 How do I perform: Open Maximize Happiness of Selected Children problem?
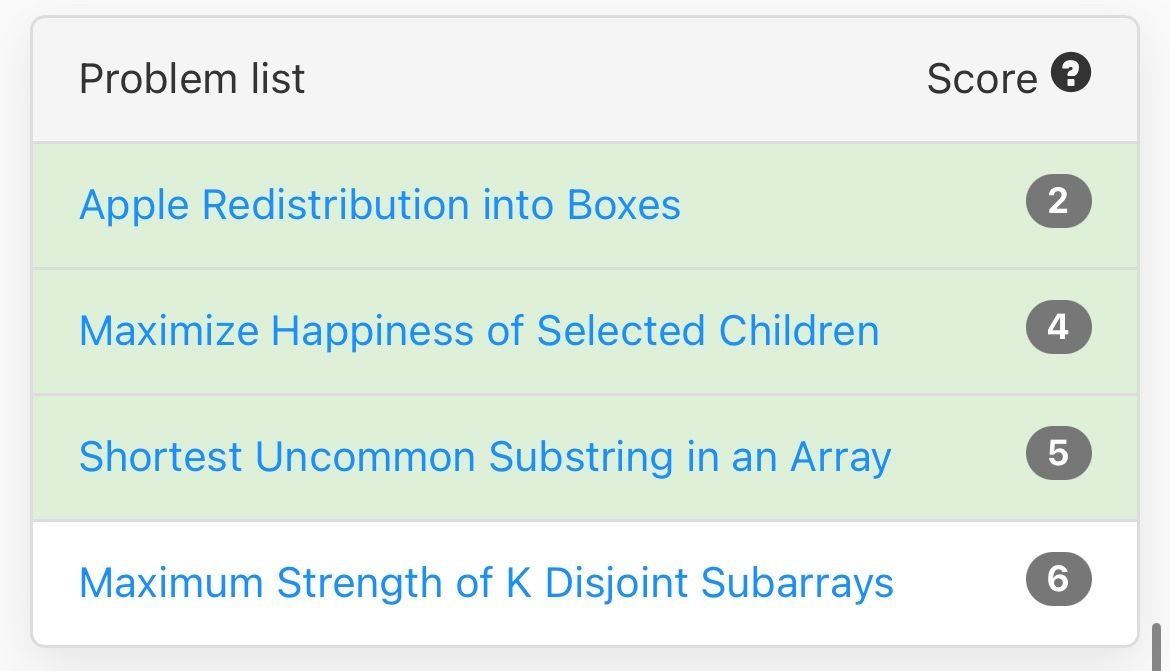pyautogui.click(x=479, y=331)
